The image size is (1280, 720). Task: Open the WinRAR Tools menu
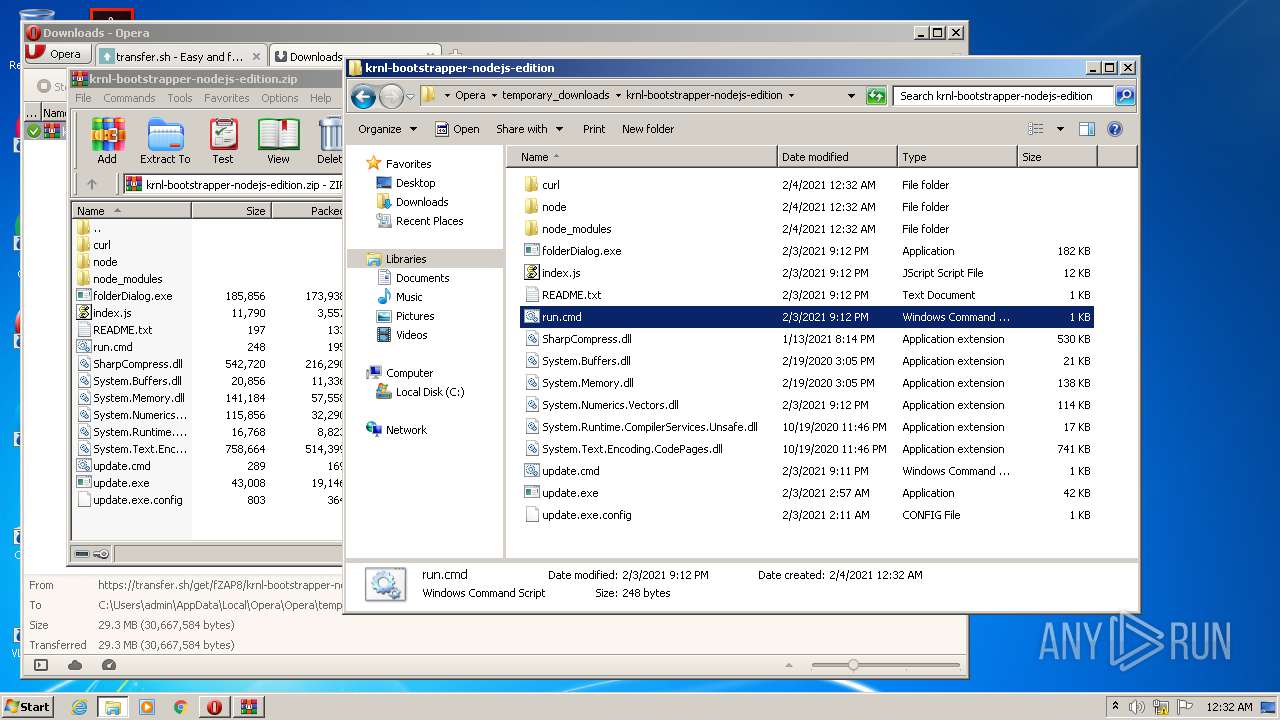pyautogui.click(x=180, y=98)
